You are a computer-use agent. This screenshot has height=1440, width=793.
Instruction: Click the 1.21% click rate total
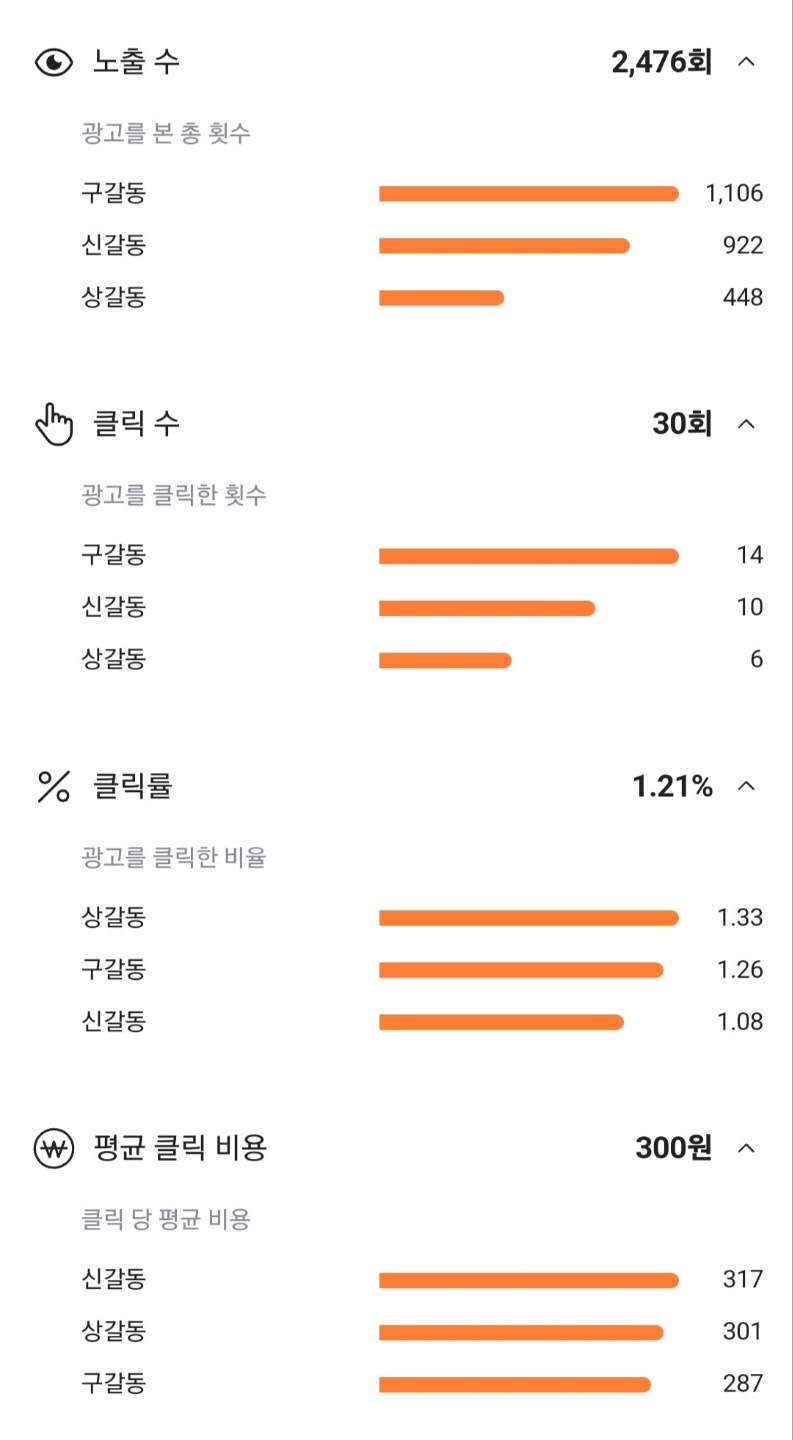[x=673, y=787]
